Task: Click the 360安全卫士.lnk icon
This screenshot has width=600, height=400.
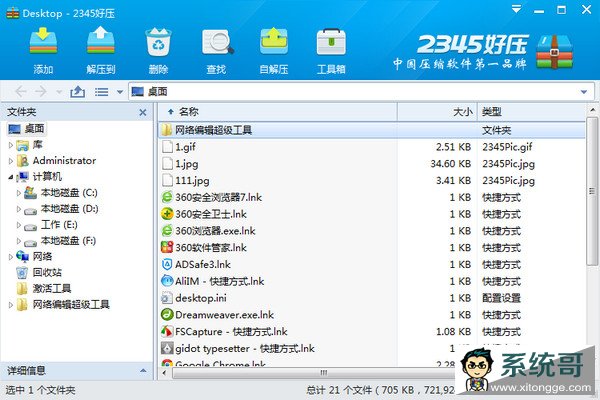Action: tap(167, 214)
